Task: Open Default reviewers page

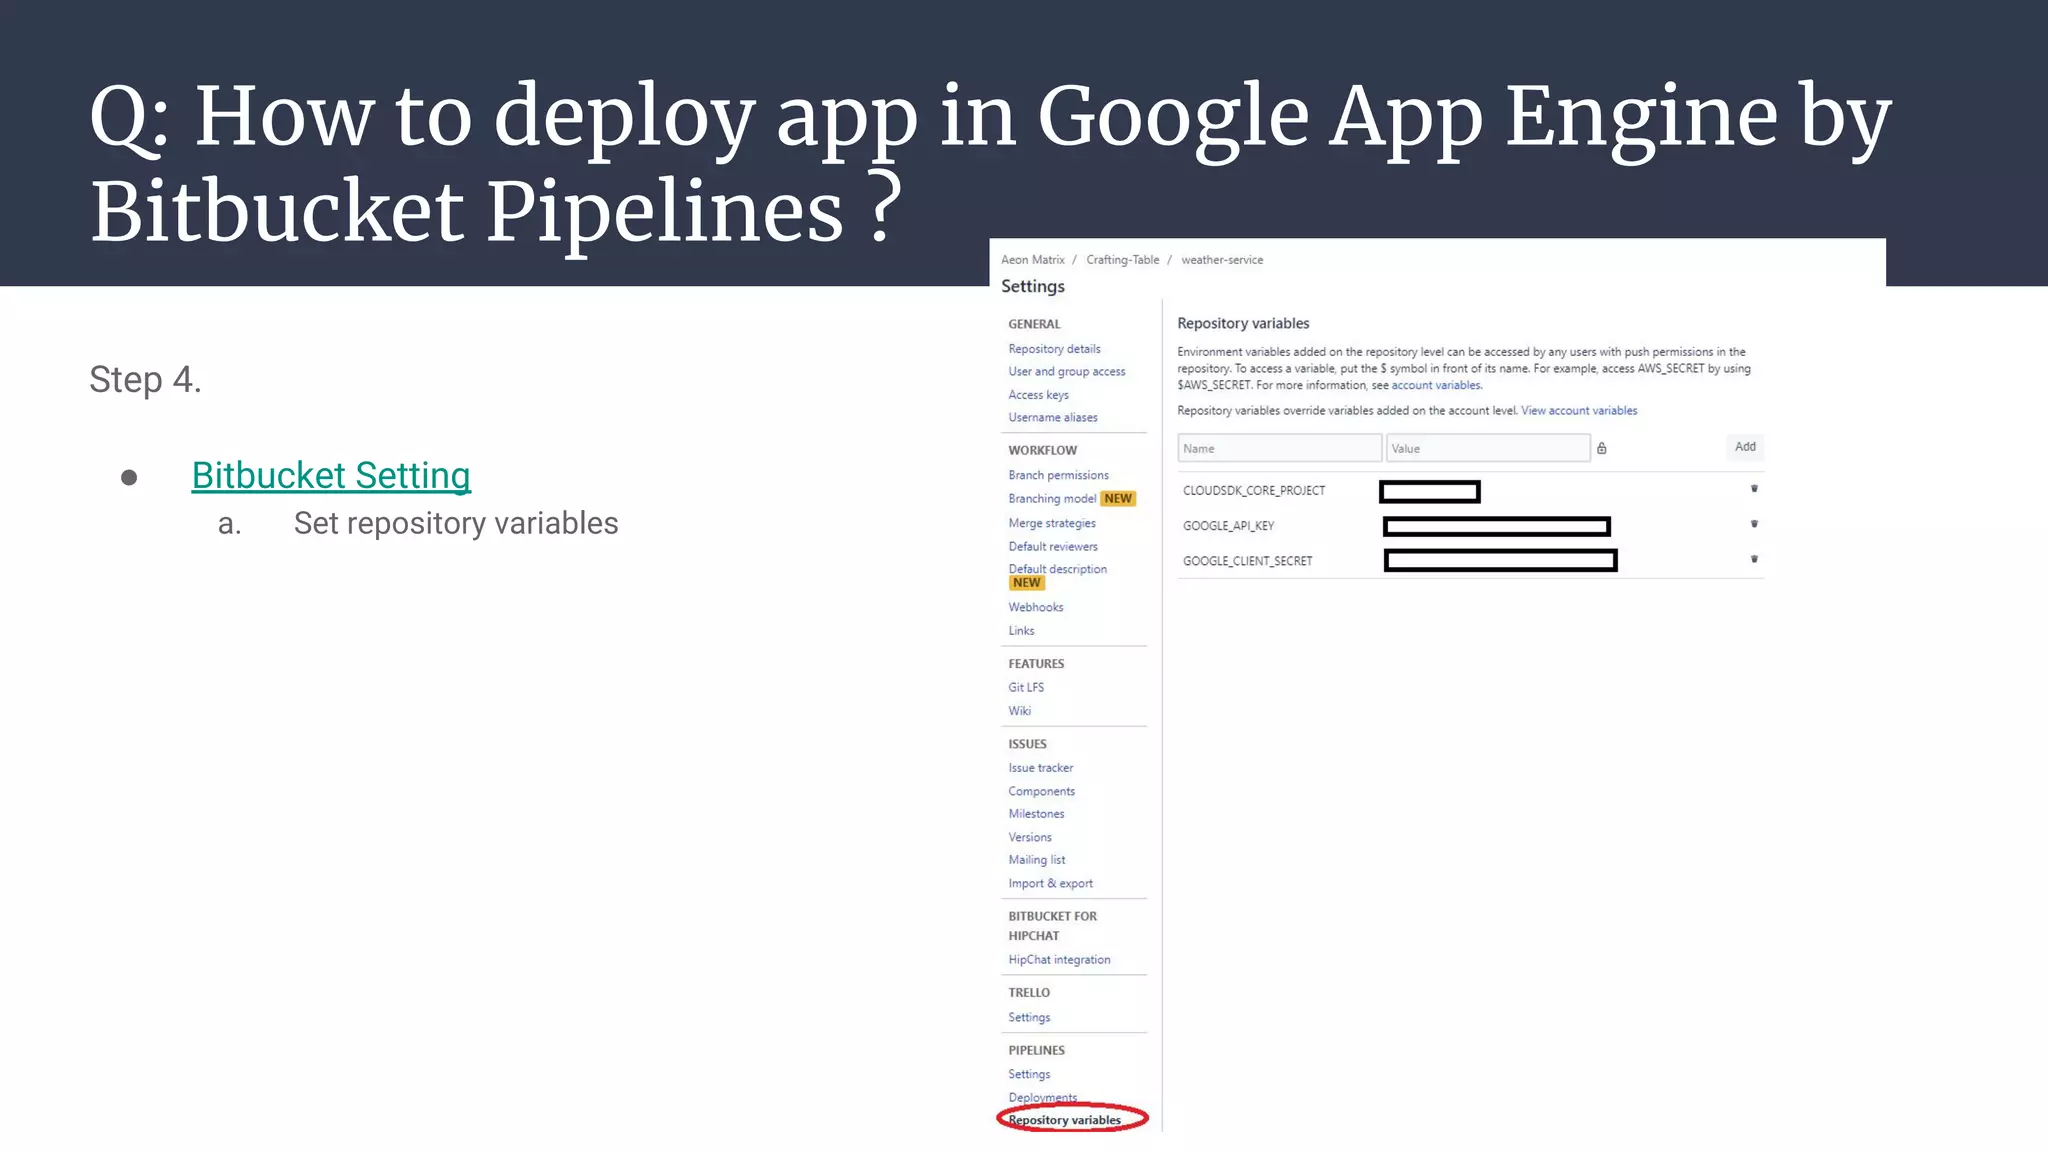Action: [1053, 547]
